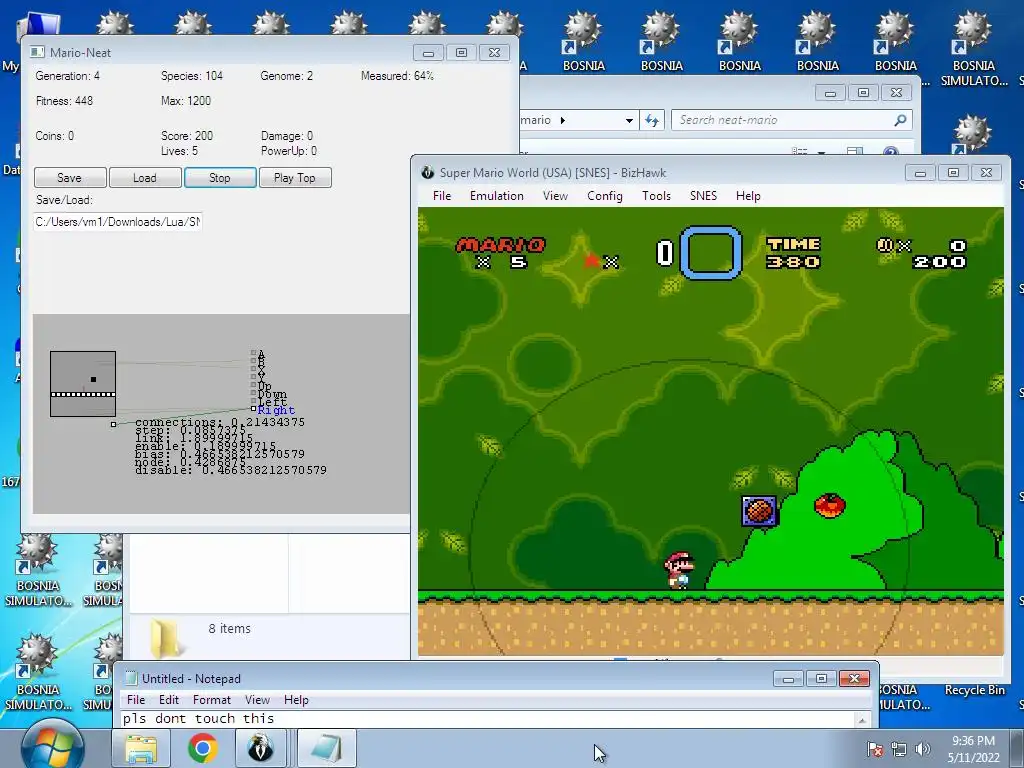Click the Save button in Mario-Neat
The image size is (1024, 768).
70,178
